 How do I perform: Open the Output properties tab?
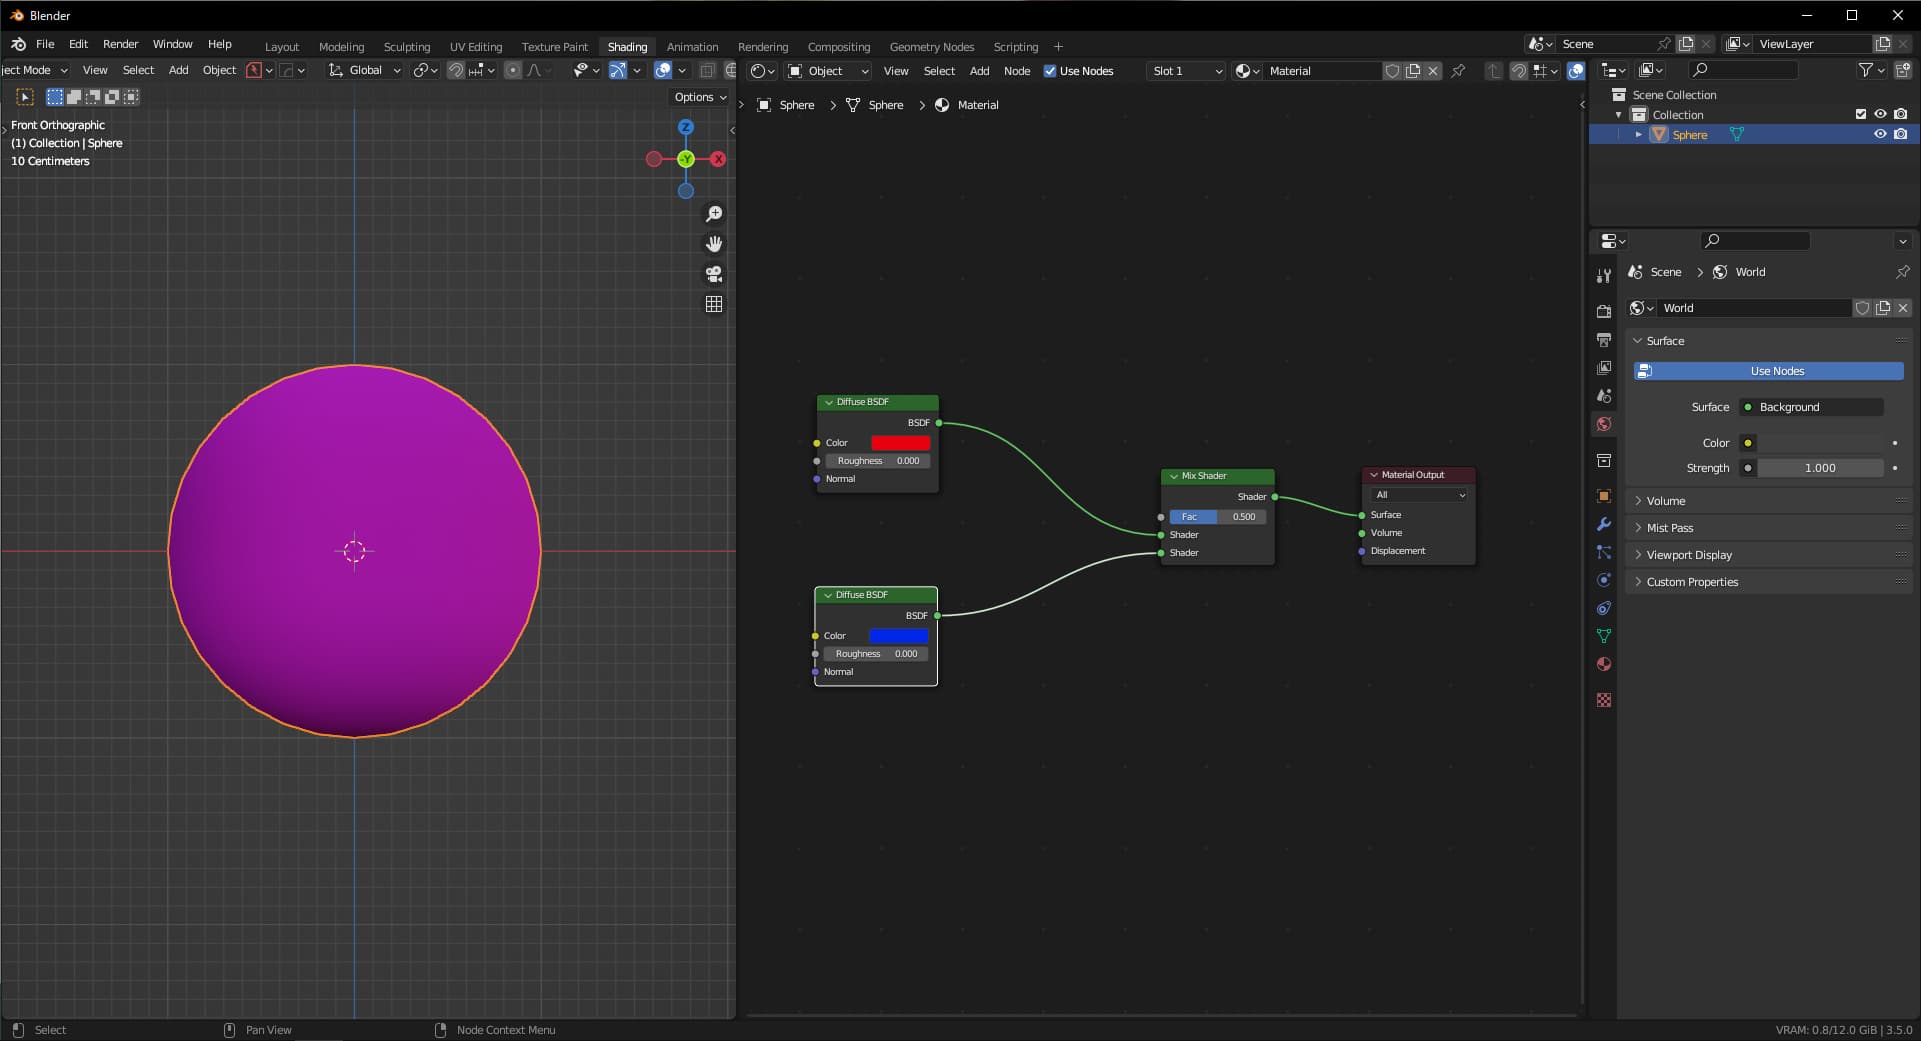tap(1604, 340)
